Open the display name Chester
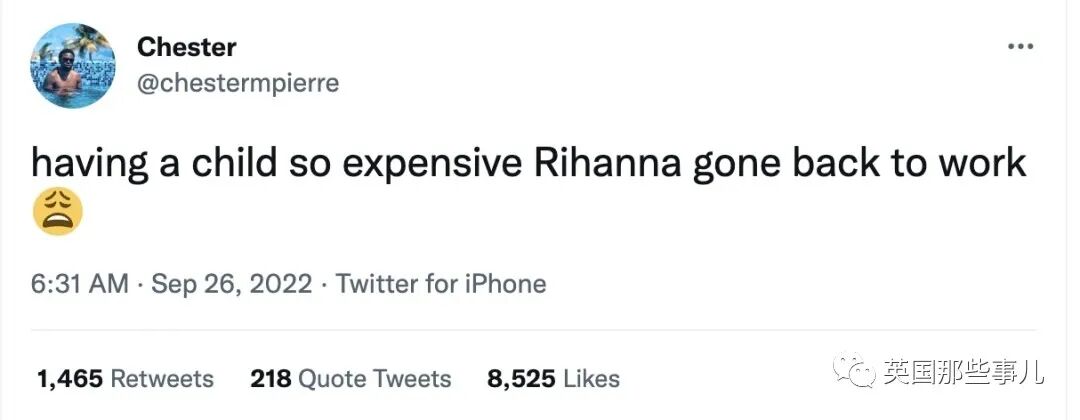This screenshot has height=420, width=1080. [x=186, y=46]
